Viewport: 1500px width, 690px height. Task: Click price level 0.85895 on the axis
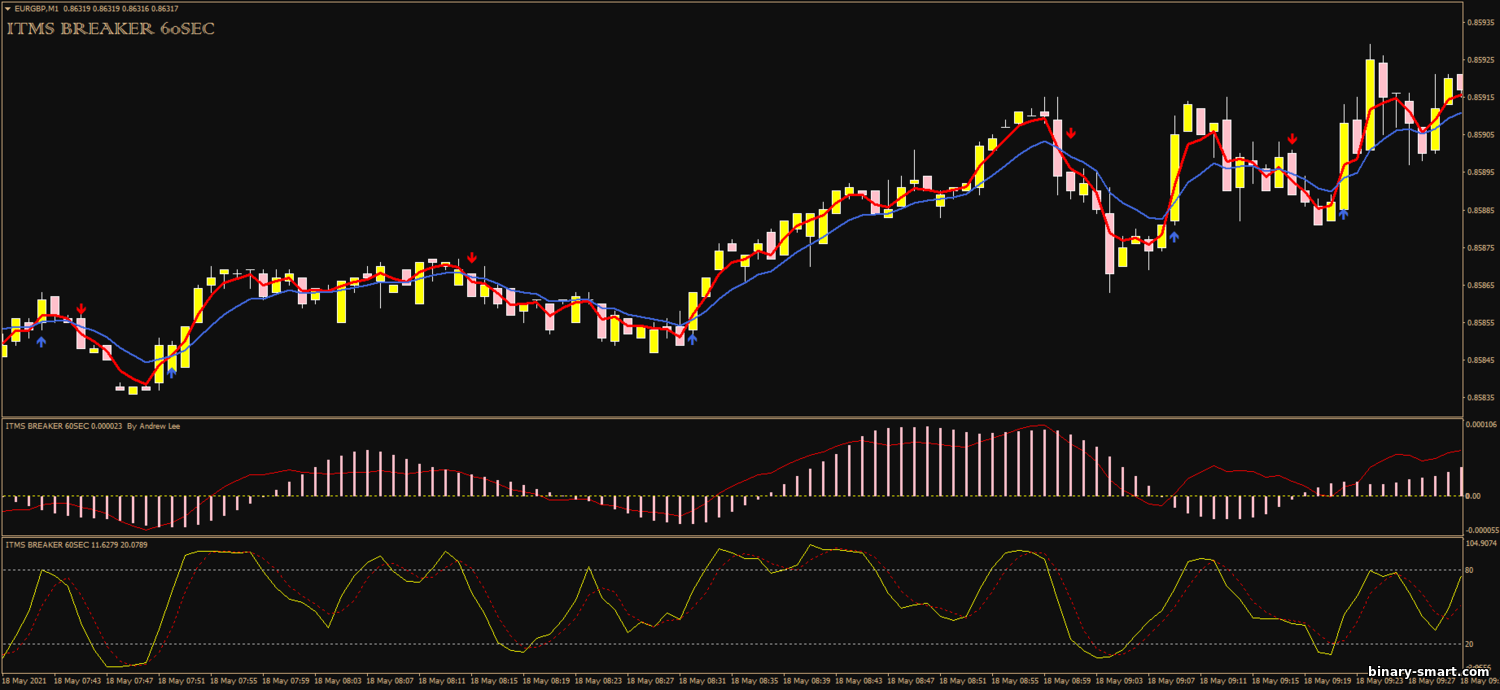(x=1479, y=172)
